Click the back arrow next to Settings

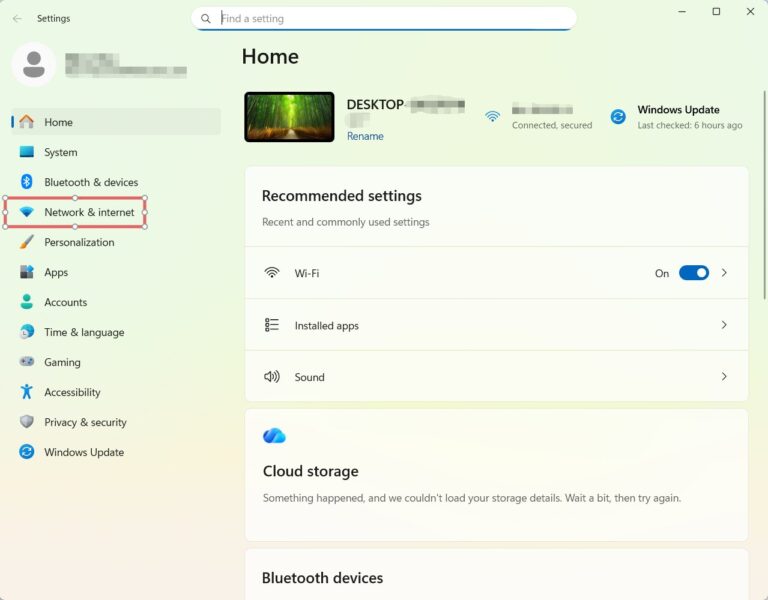[17, 19]
